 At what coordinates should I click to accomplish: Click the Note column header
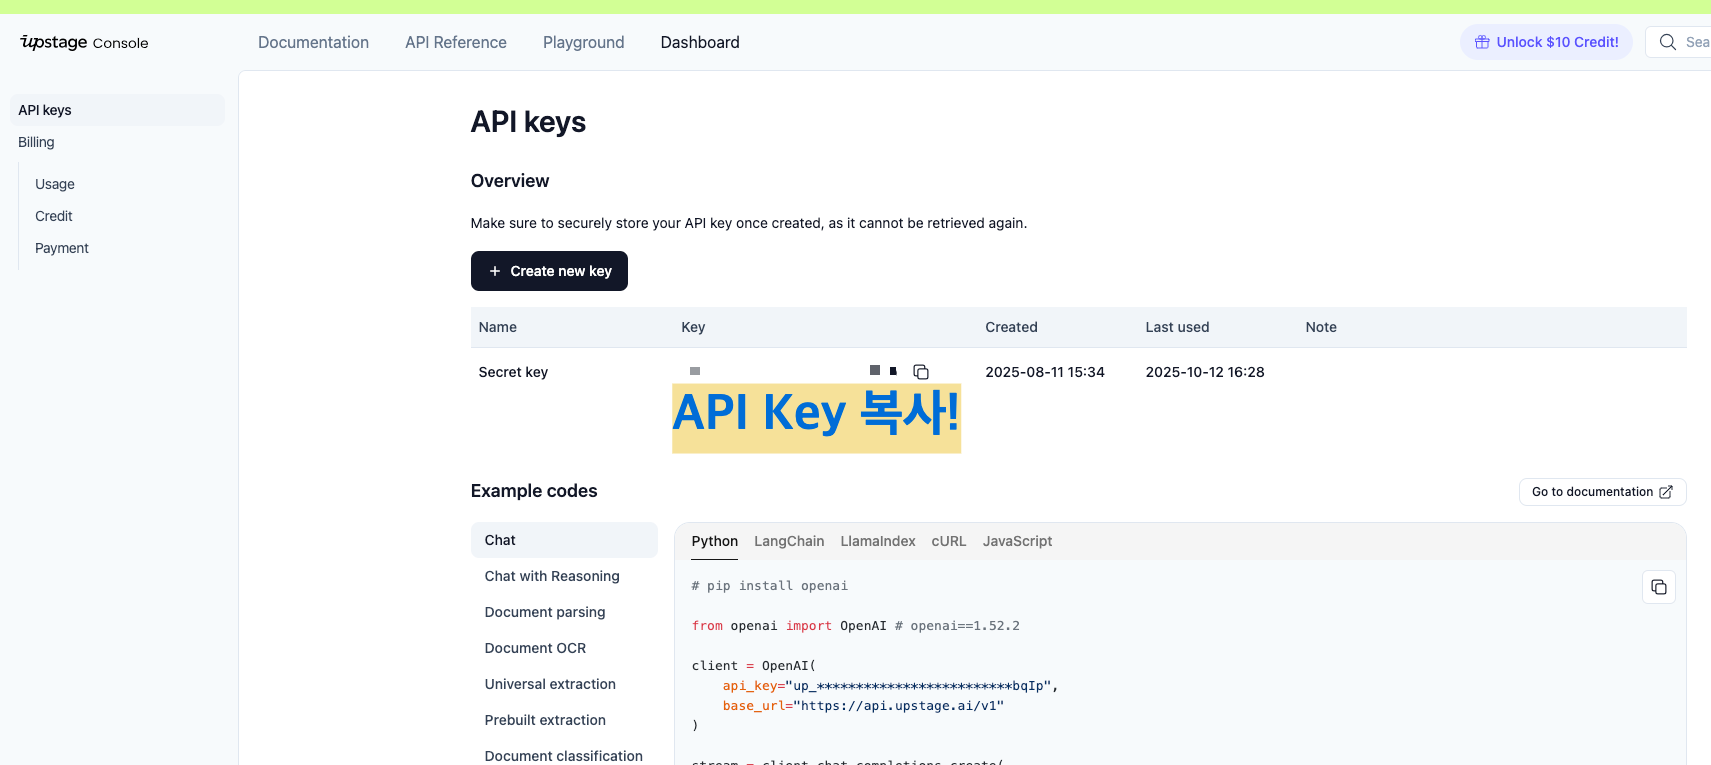1321,327
